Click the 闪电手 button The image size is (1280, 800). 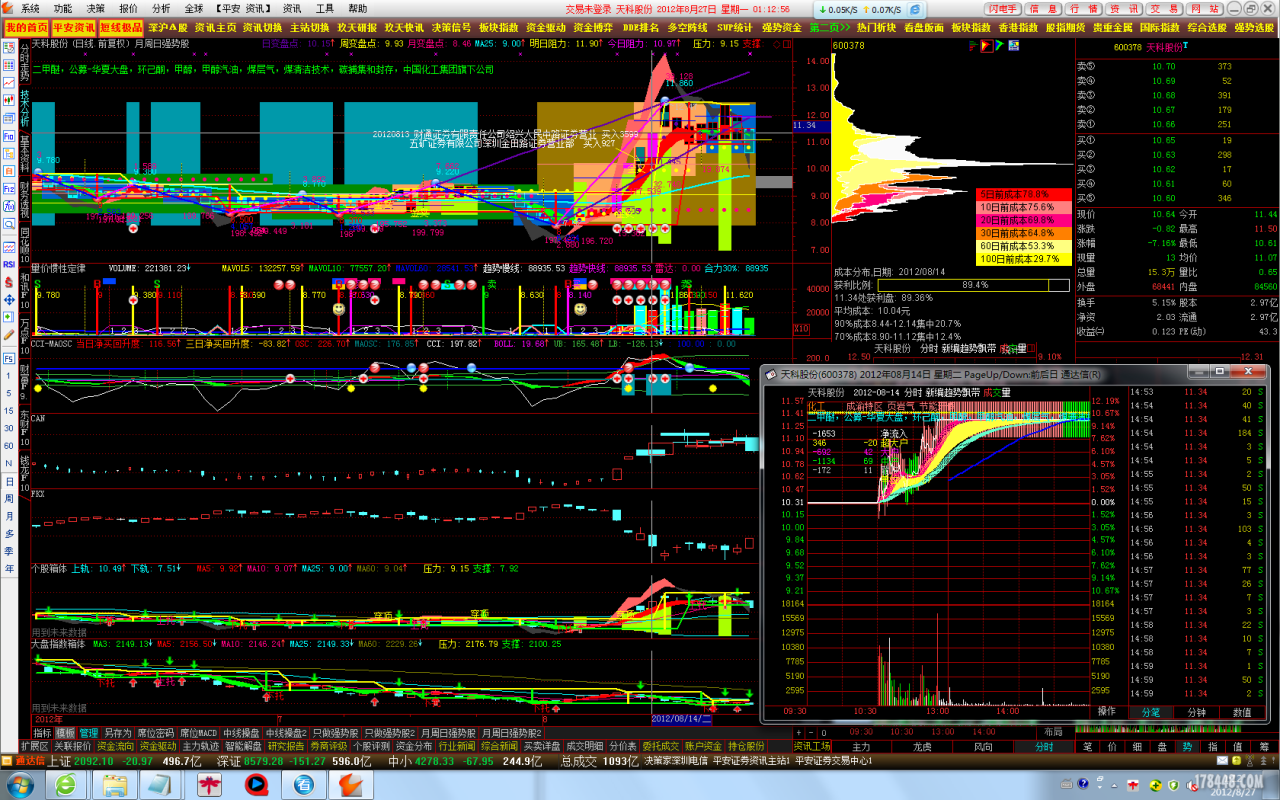click(x=1003, y=8)
